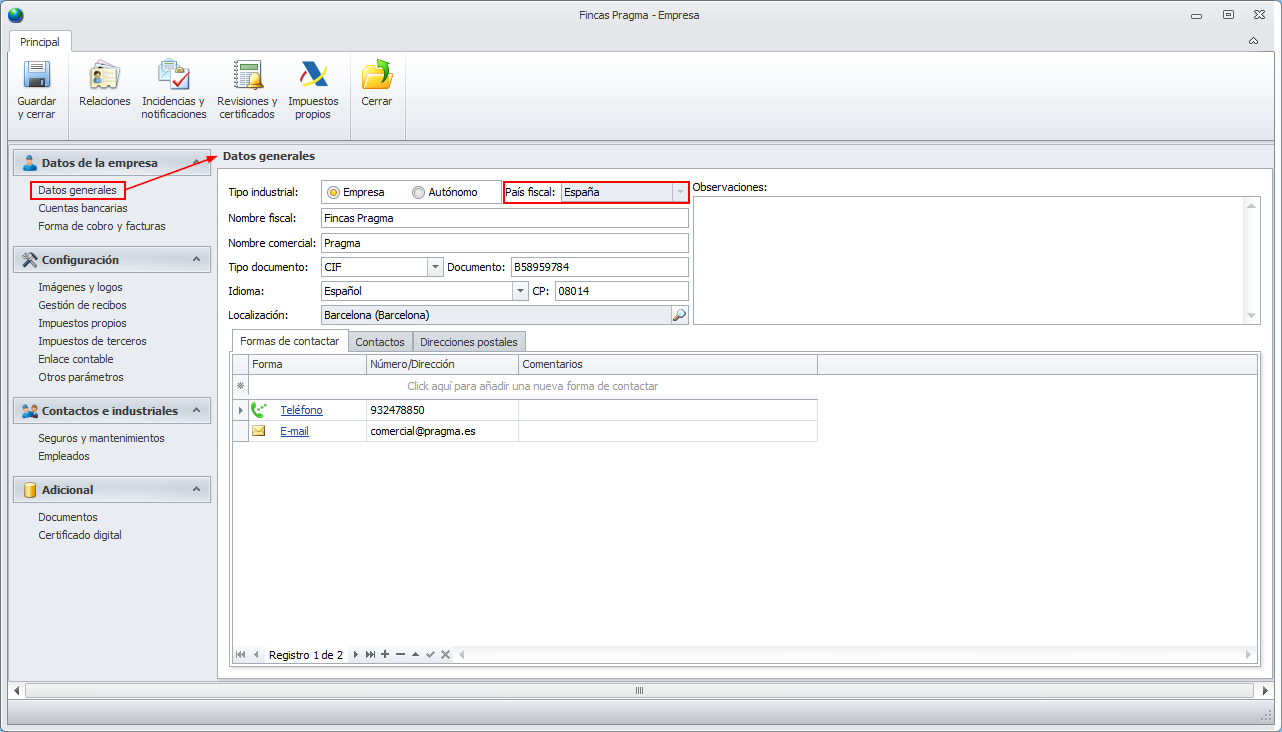The height and width of the screenshot is (732, 1282).
Task: Collapse the ribbon with the chevron
Action: [1254, 42]
